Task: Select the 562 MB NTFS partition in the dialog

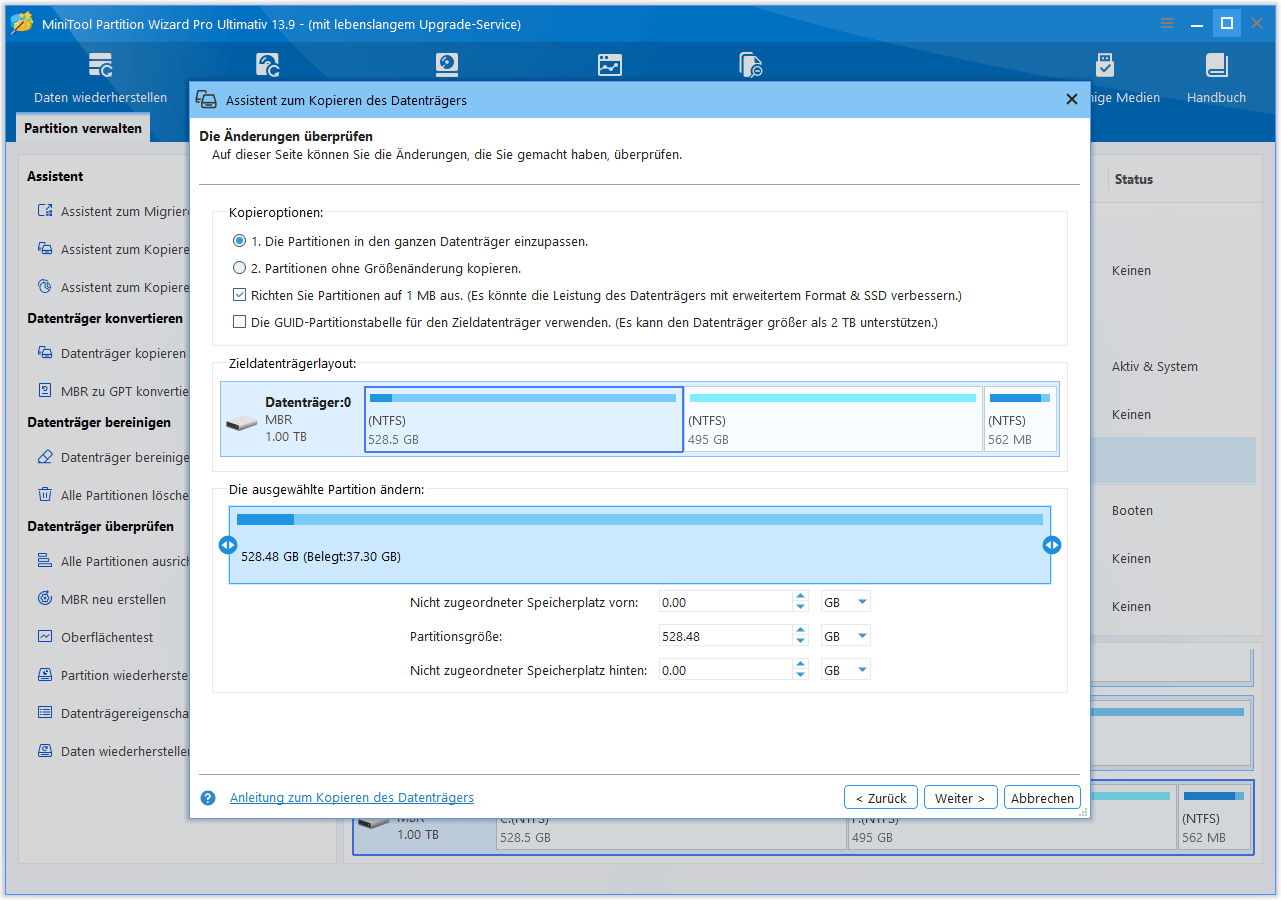Action: pyautogui.click(x=1020, y=420)
